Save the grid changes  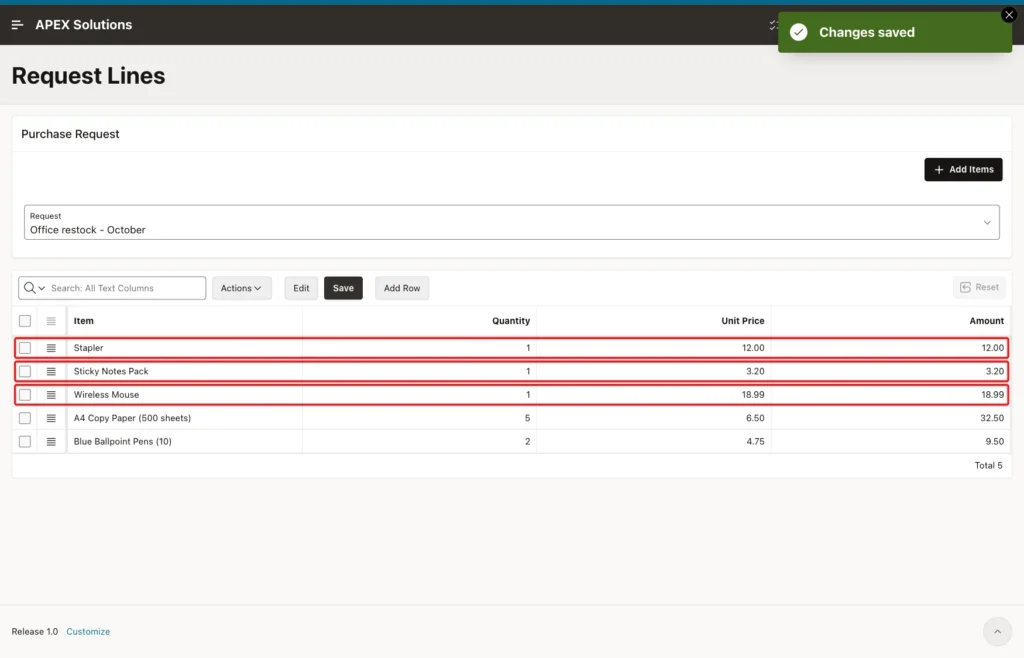(x=343, y=288)
